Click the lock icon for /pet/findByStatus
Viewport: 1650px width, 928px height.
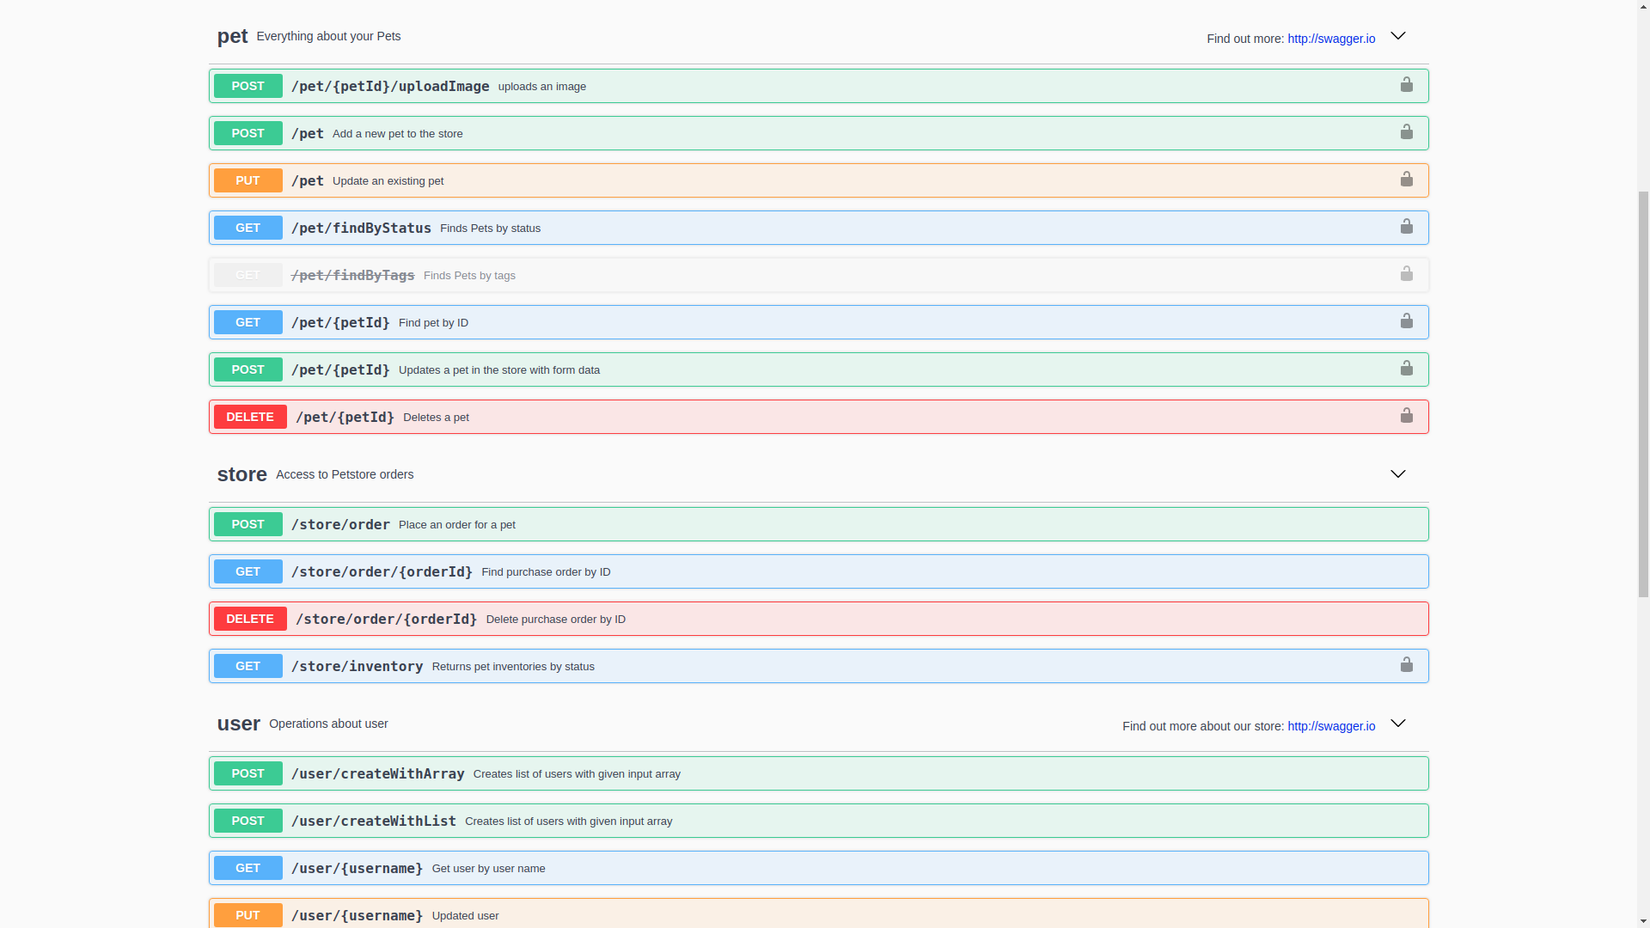(1406, 227)
